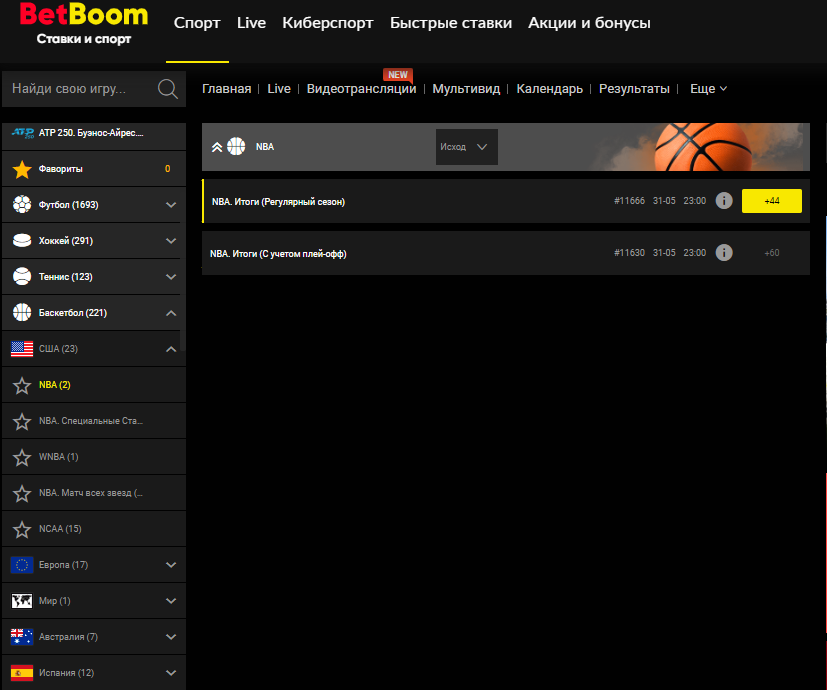This screenshot has width=827, height=690.
Task: Expand the Мир (1) chevron
Action: tap(171, 601)
